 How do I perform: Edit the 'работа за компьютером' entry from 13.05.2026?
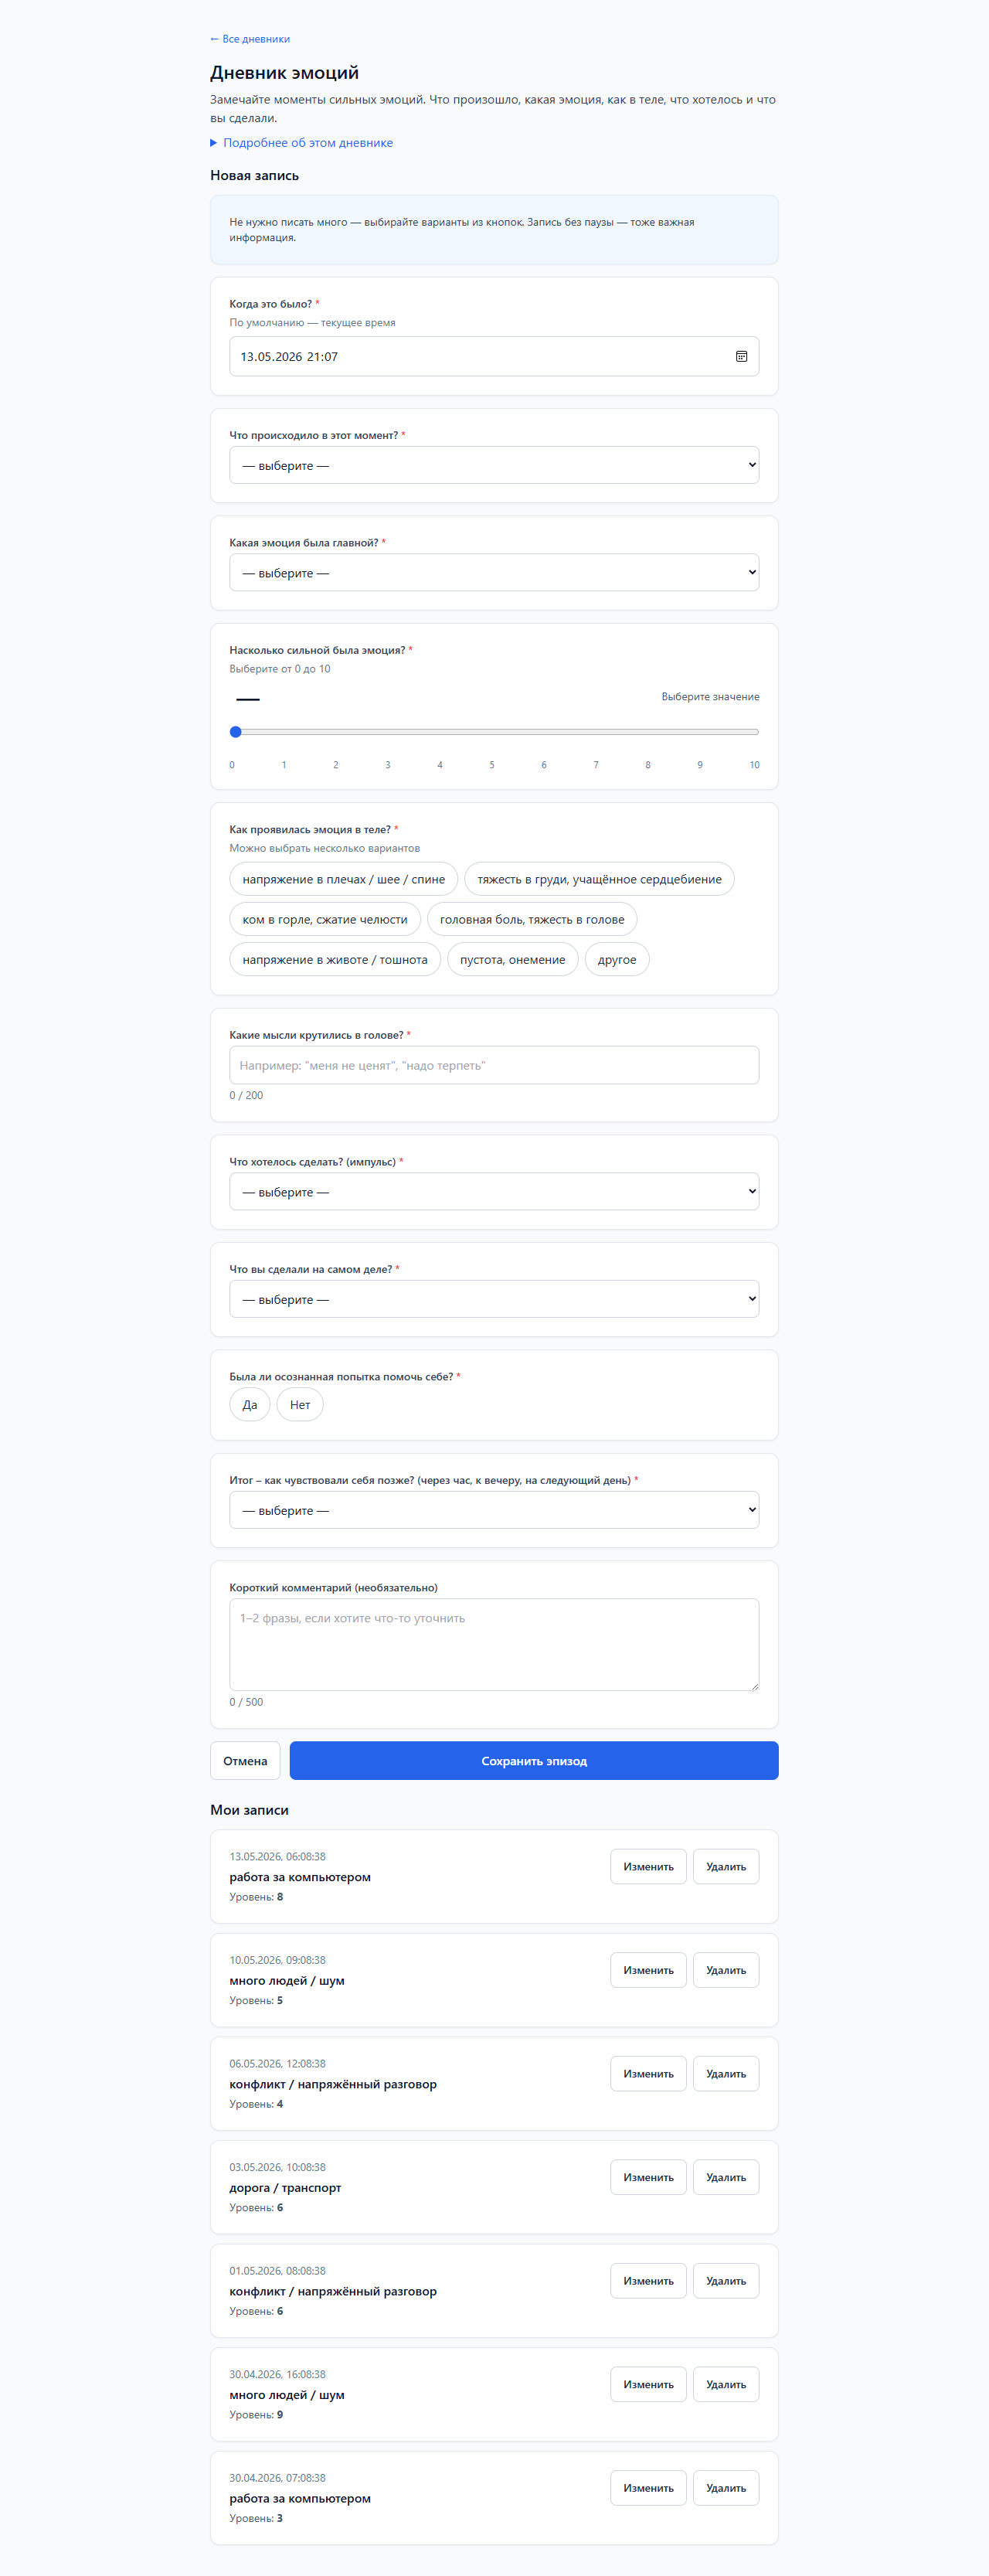648,1866
